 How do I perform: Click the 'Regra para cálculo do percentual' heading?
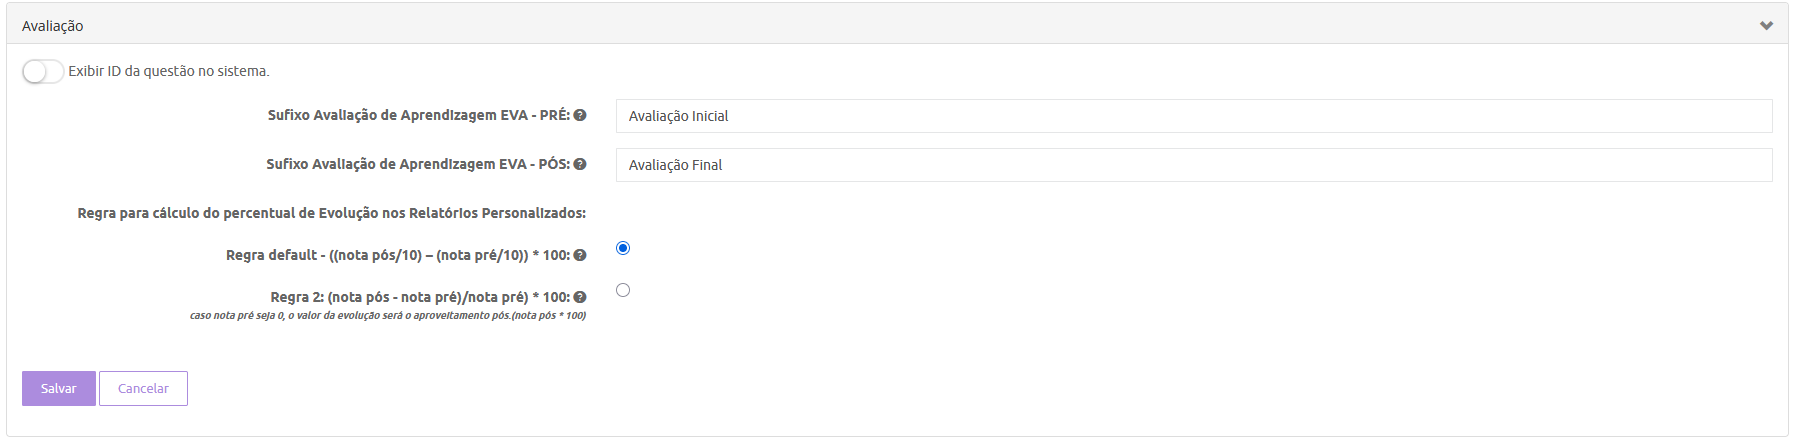click(x=331, y=213)
